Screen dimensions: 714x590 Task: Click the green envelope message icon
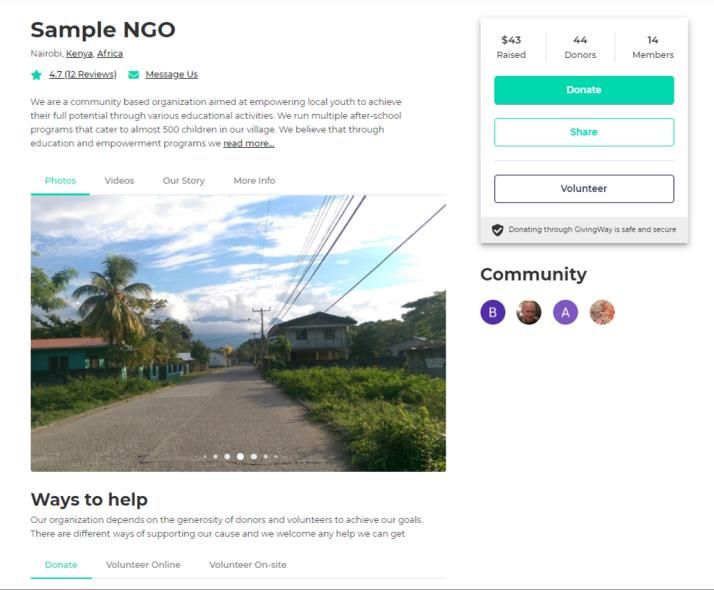pyautogui.click(x=133, y=75)
